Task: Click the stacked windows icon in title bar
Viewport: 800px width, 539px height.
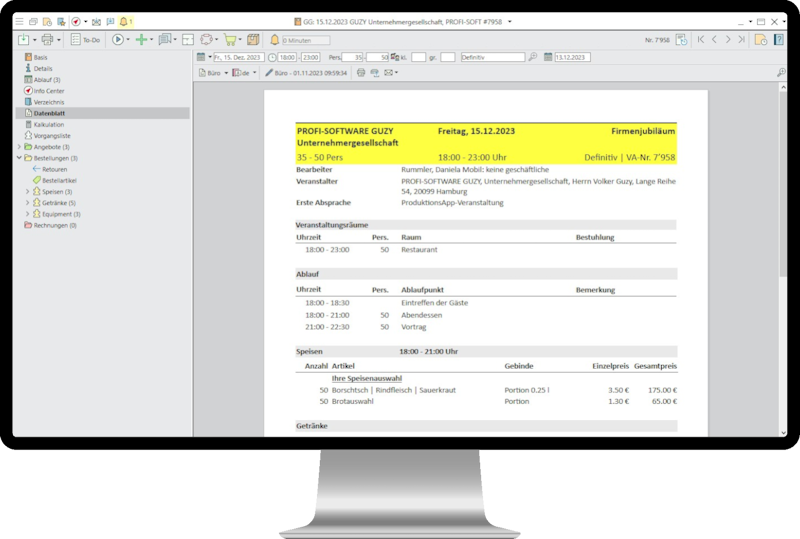Action: tap(33, 21)
